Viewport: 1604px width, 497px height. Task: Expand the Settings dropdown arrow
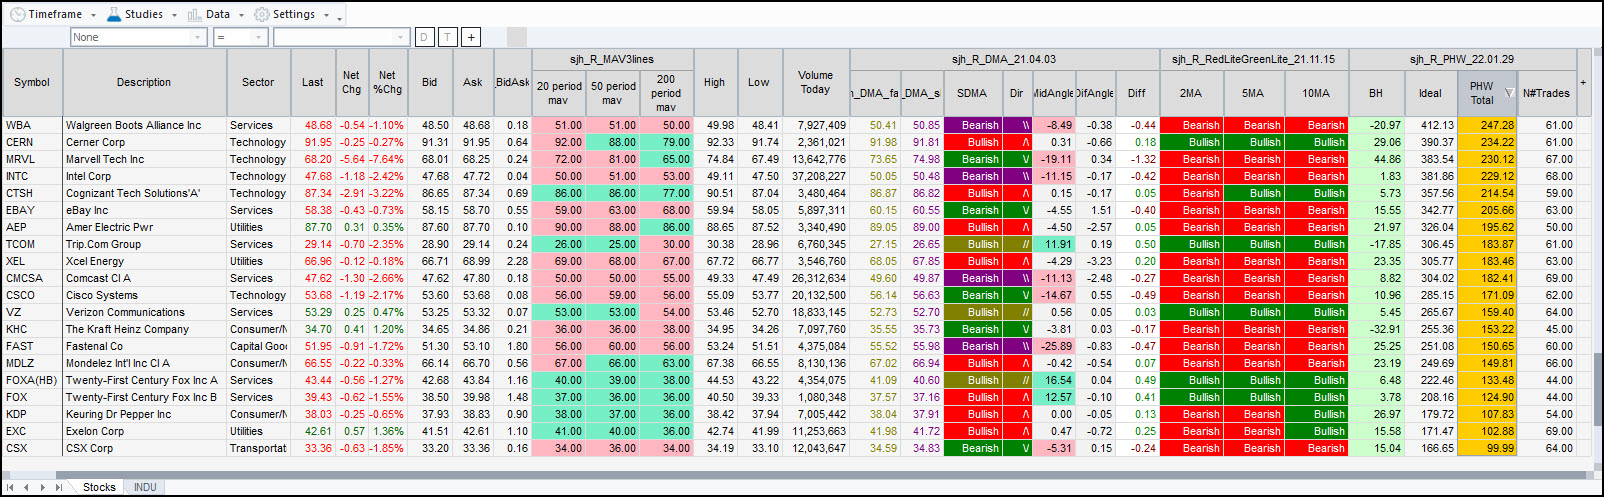click(326, 15)
